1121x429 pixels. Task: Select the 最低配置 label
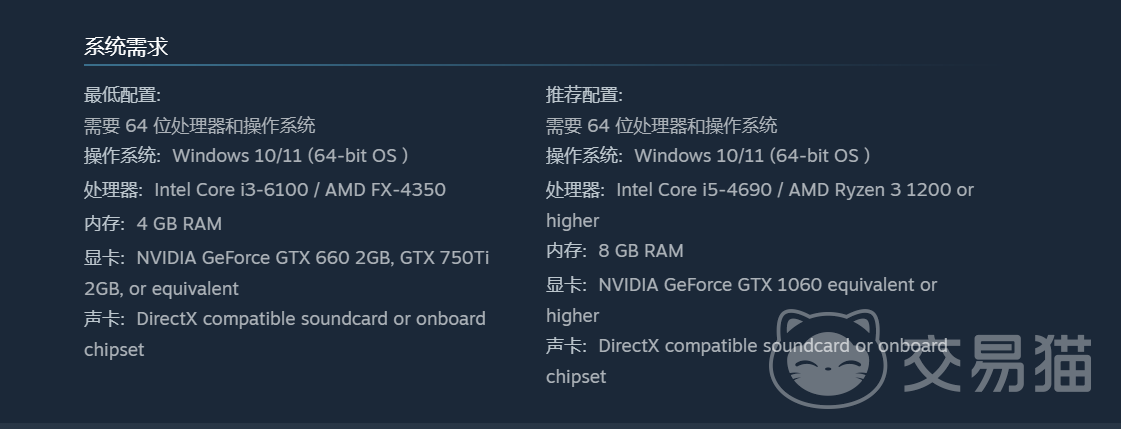(122, 95)
